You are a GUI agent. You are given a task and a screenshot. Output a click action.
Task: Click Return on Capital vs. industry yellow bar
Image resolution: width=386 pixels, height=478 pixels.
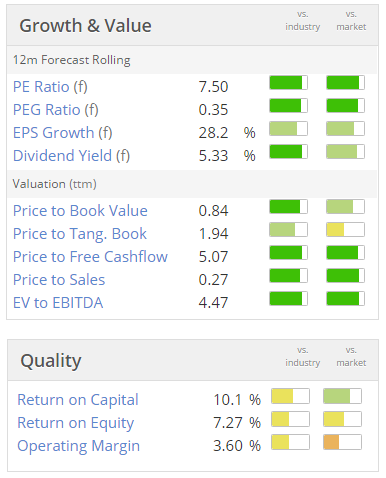(290, 396)
